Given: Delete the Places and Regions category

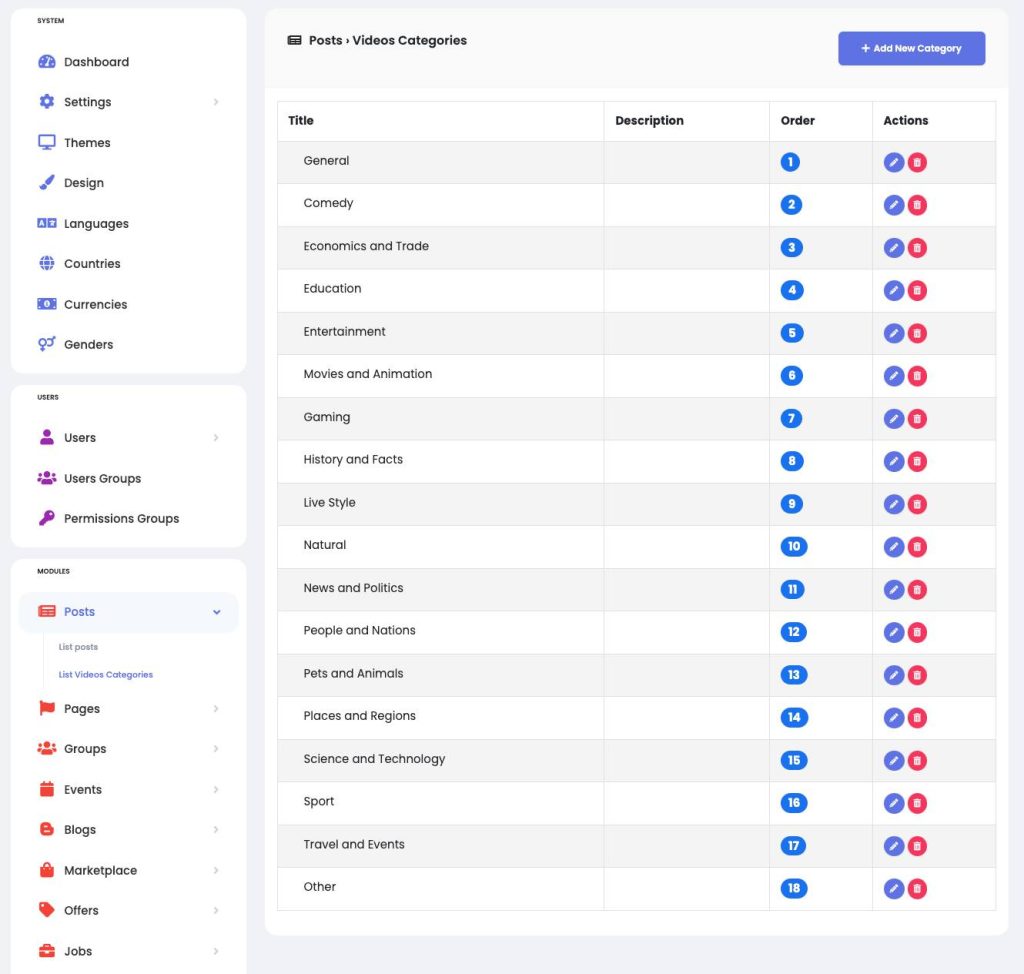Looking at the screenshot, I should (917, 718).
